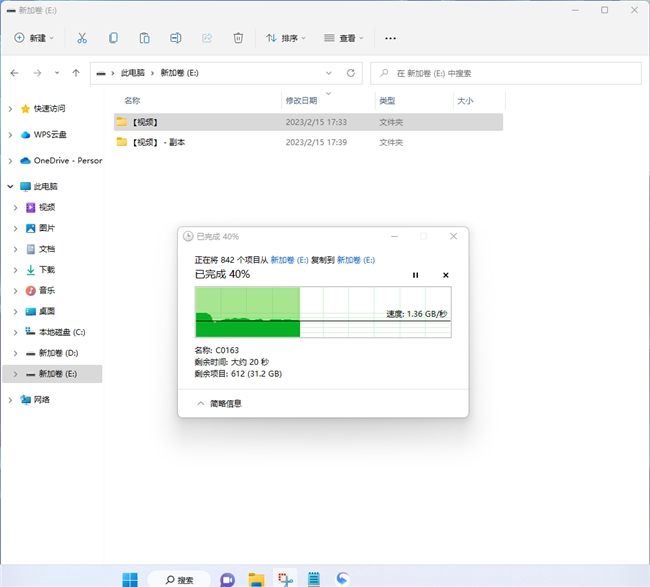Click the Cut scissors icon in toolbar
Image resolution: width=650 pixels, height=587 pixels.
82,38
